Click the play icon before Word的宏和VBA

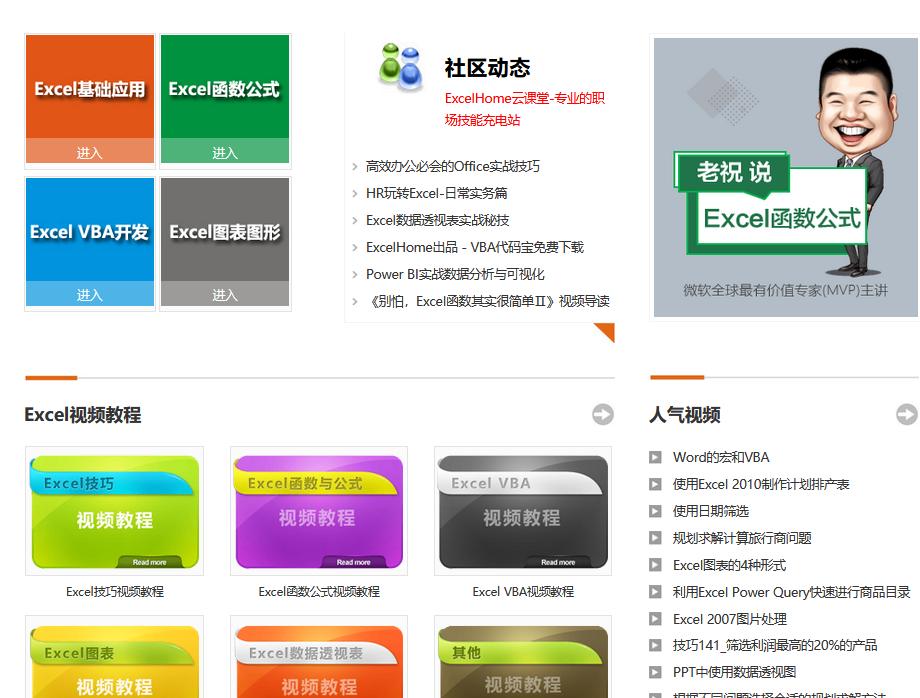pos(656,455)
